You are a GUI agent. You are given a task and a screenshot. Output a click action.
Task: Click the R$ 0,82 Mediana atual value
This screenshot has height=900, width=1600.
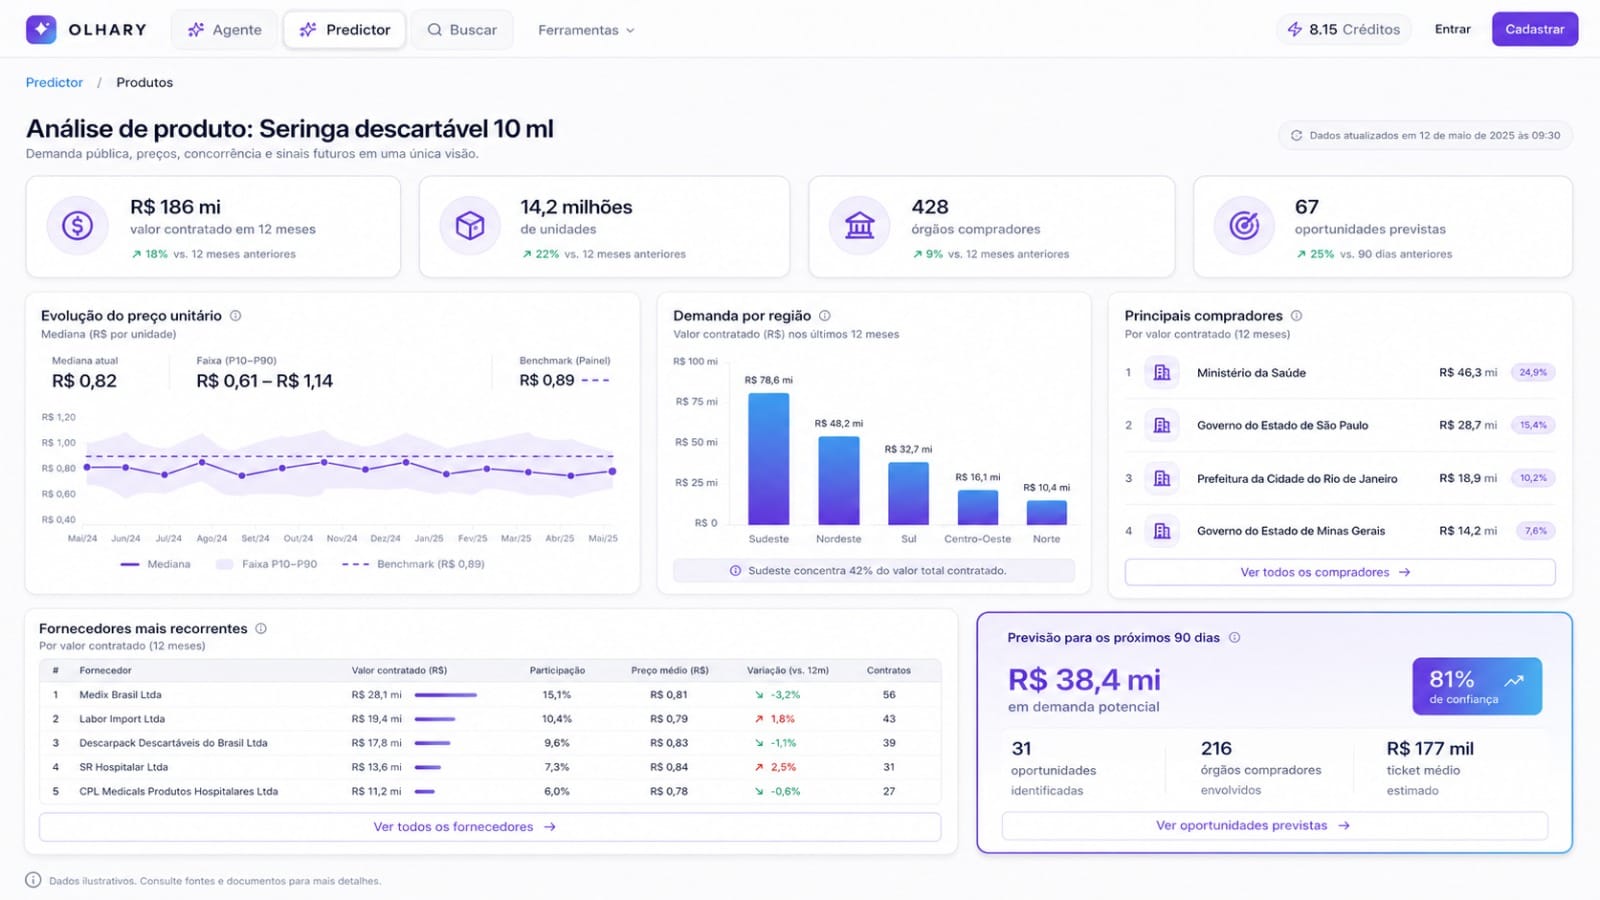84,381
